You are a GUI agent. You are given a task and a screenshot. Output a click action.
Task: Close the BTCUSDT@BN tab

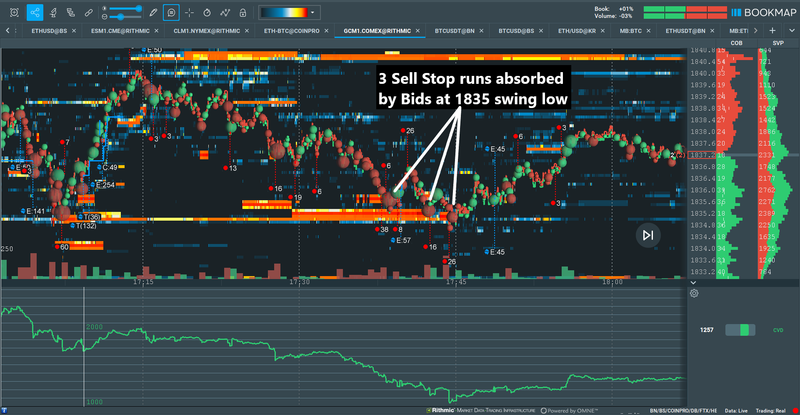481,31
